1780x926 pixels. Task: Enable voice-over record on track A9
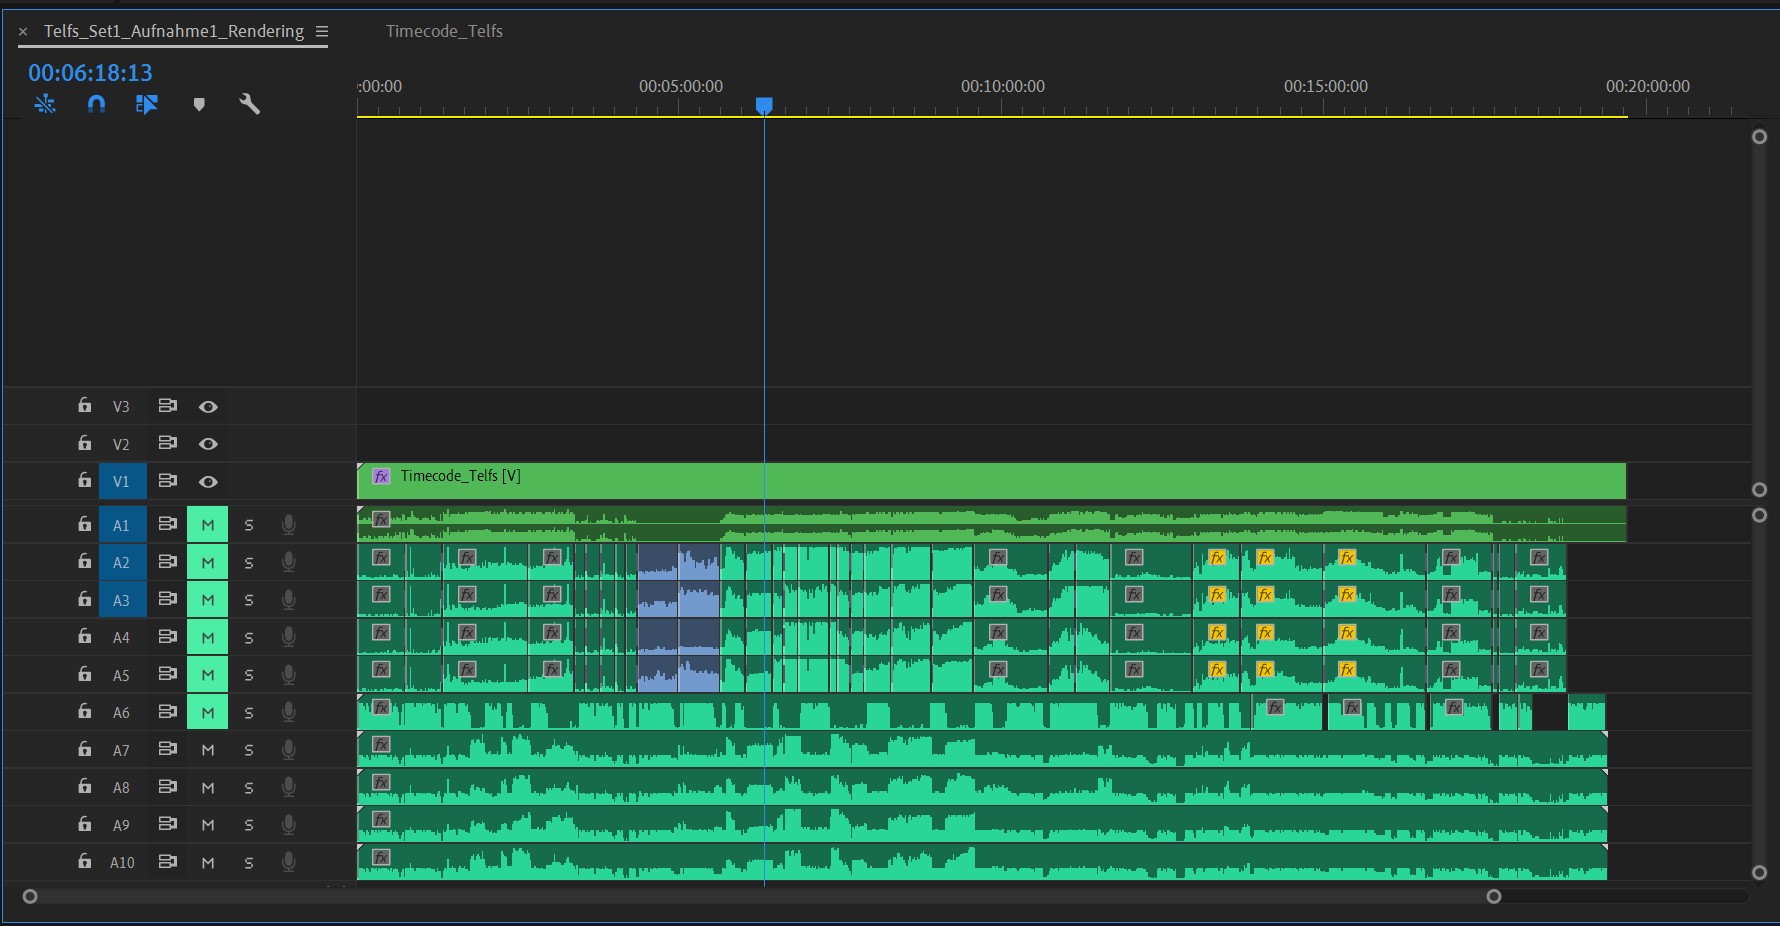click(288, 824)
